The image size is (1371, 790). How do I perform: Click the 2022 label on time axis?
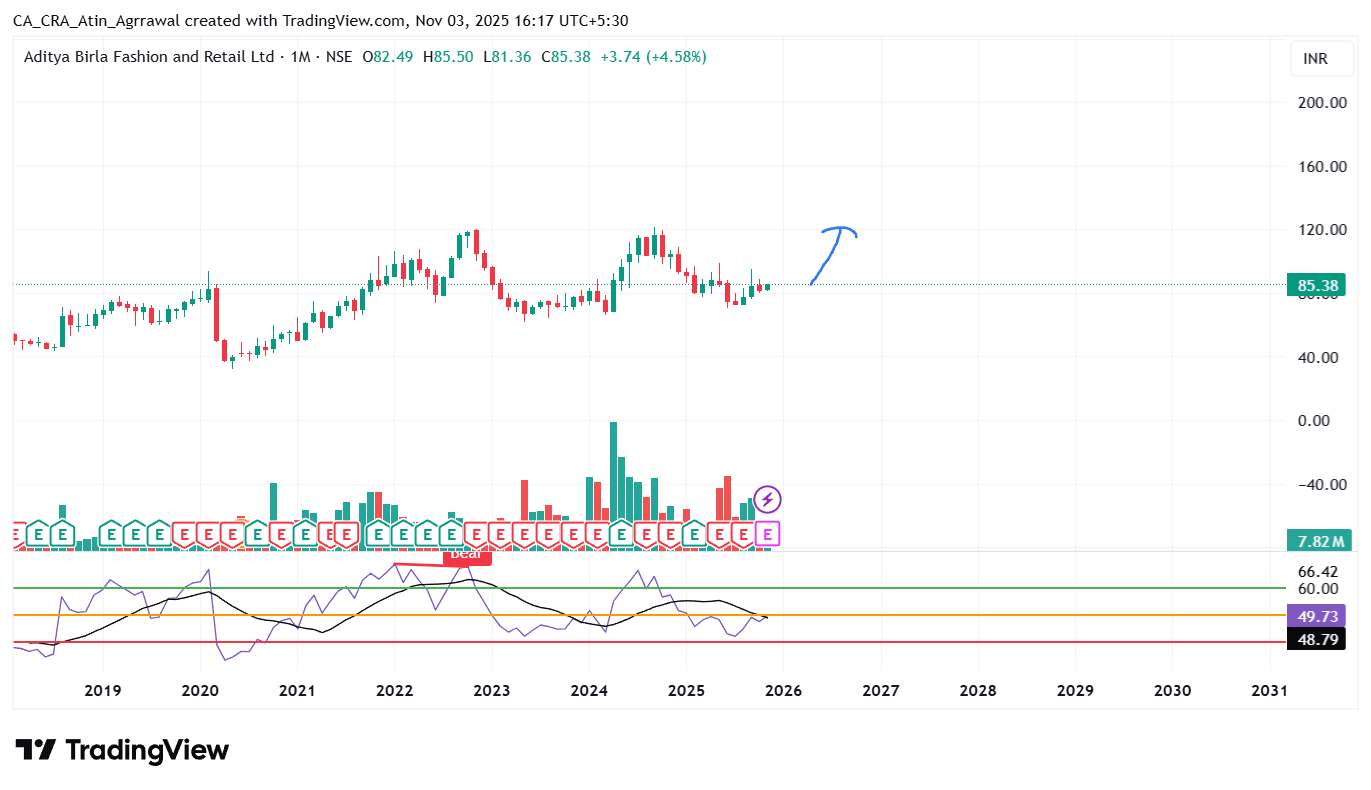point(394,690)
